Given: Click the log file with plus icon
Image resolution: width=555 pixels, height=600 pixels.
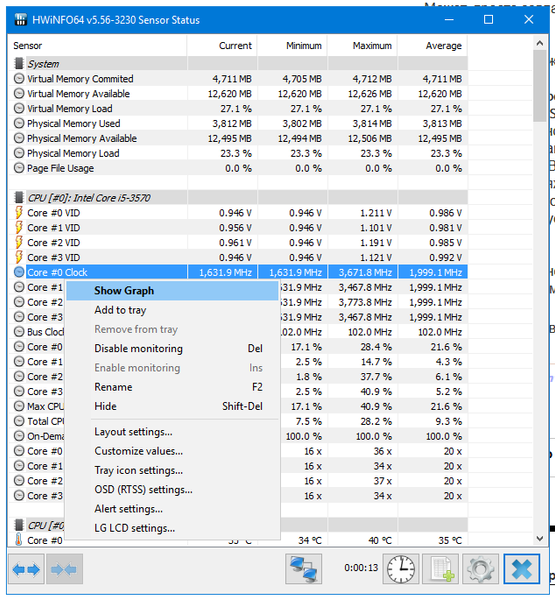Looking at the screenshot, I should coord(441,569).
